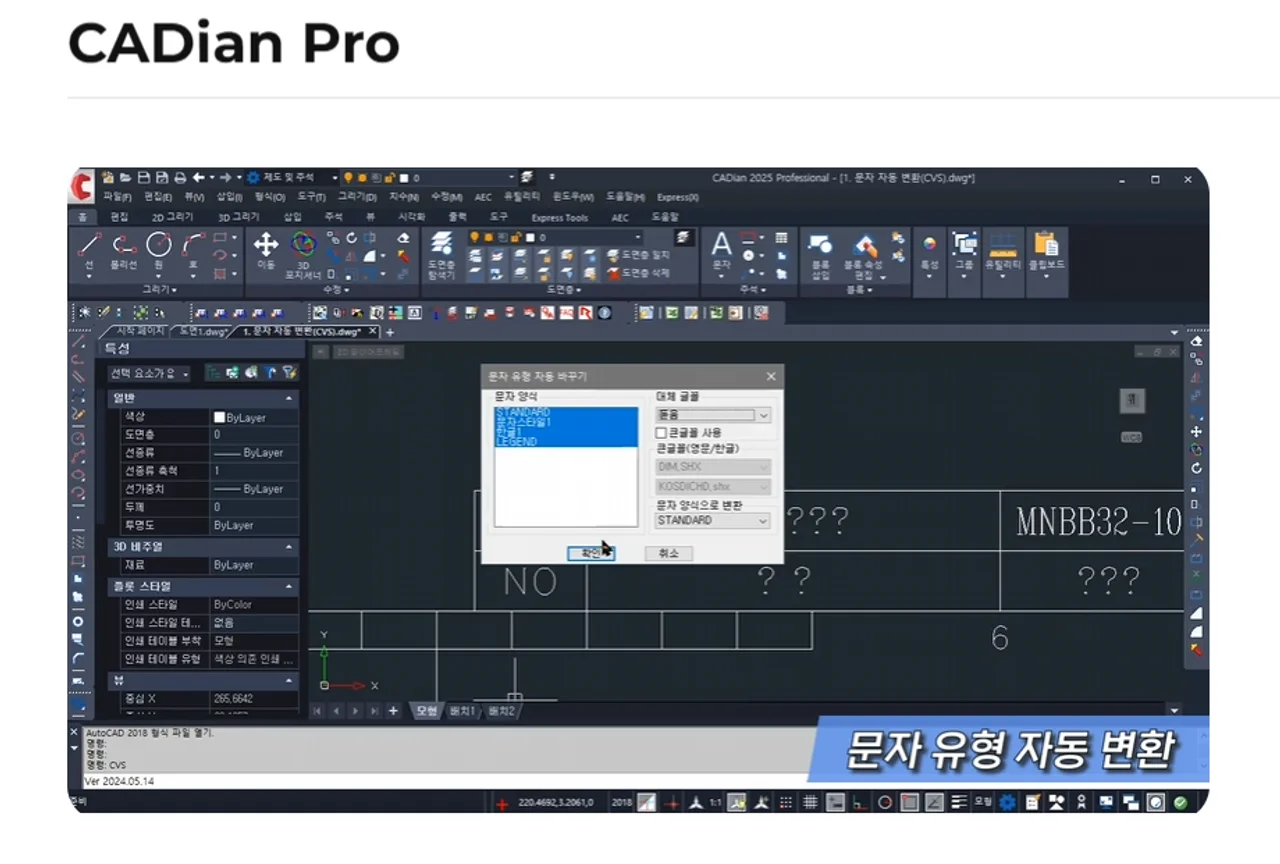This screenshot has width=1280, height=864.
Task: Open the 파일(F) menu
Action: point(118,197)
